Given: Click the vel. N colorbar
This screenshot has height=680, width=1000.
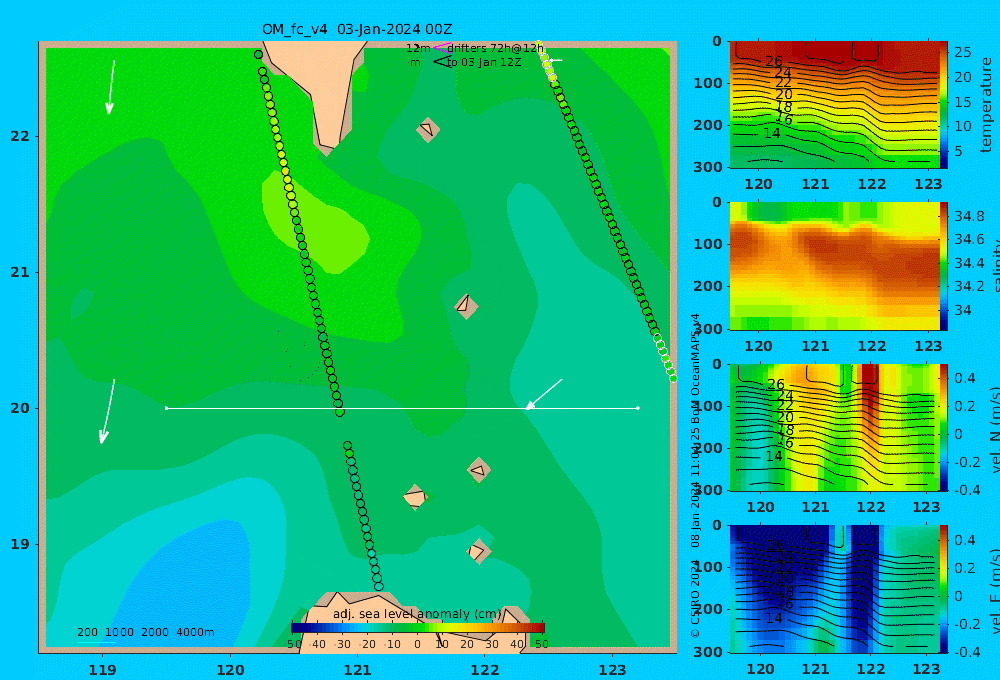Looking at the screenshot, I should 943,427.
